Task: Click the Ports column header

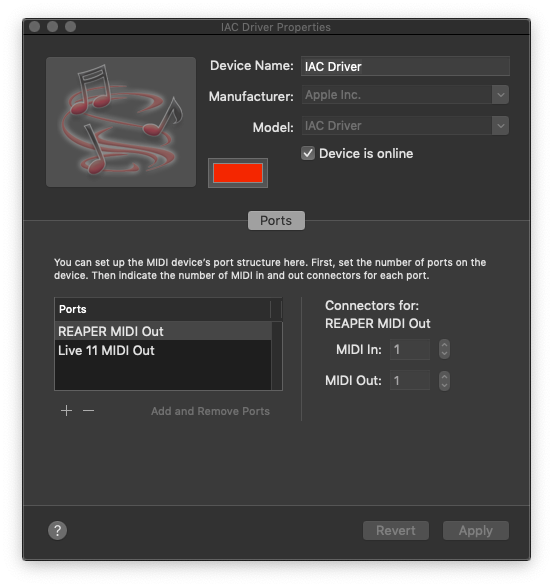Action: 163,309
